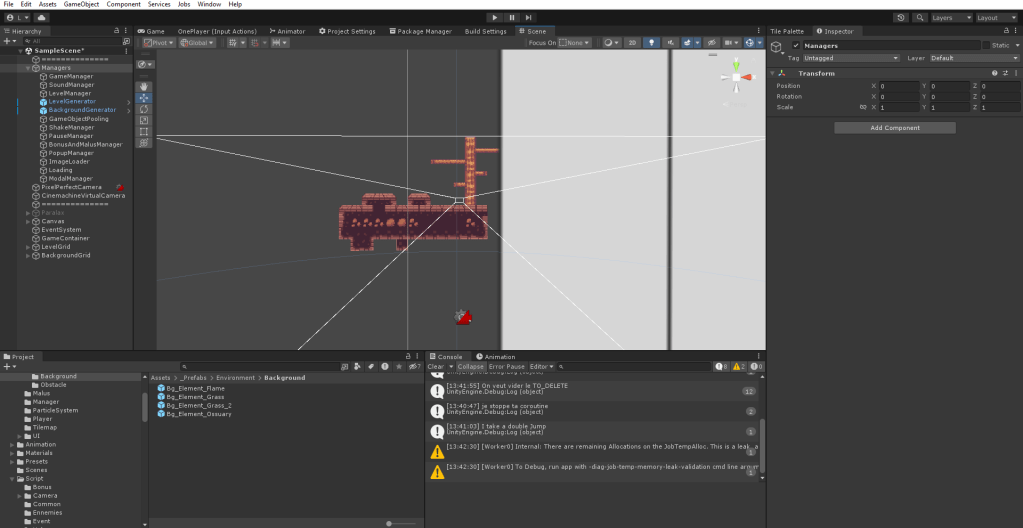Click the global search magnifier icon

pos(918,18)
